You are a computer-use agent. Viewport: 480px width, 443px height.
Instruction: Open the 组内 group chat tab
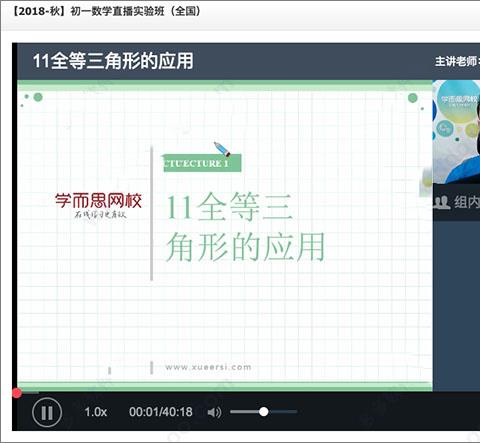pyautogui.click(x=467, y=202)
